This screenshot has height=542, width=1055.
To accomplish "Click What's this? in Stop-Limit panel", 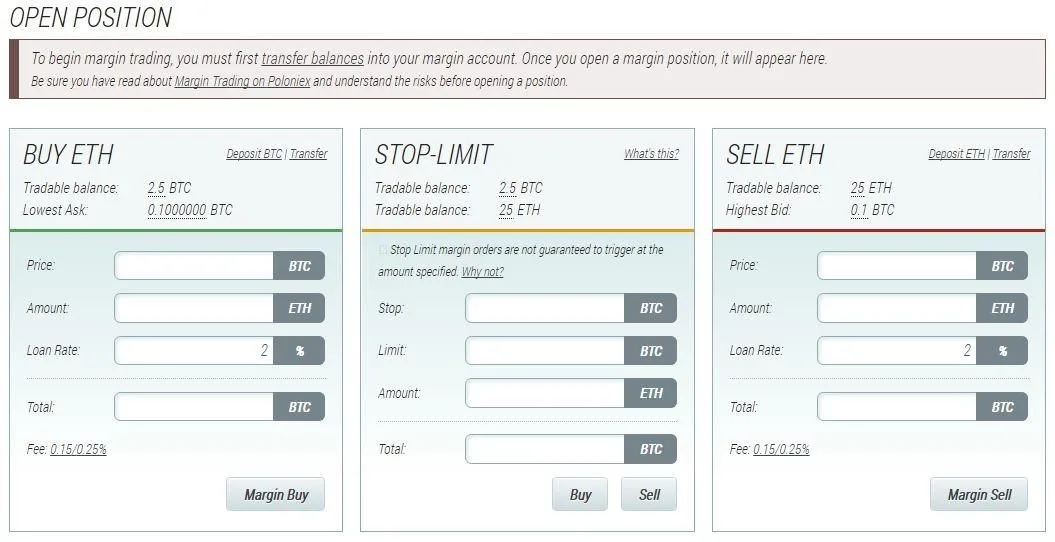I will (x=651, y=154).
